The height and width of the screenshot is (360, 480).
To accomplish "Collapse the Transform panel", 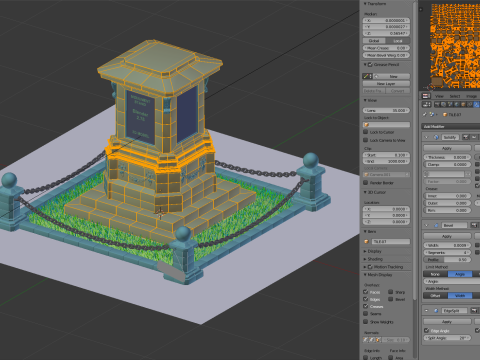I will [365, 4].
